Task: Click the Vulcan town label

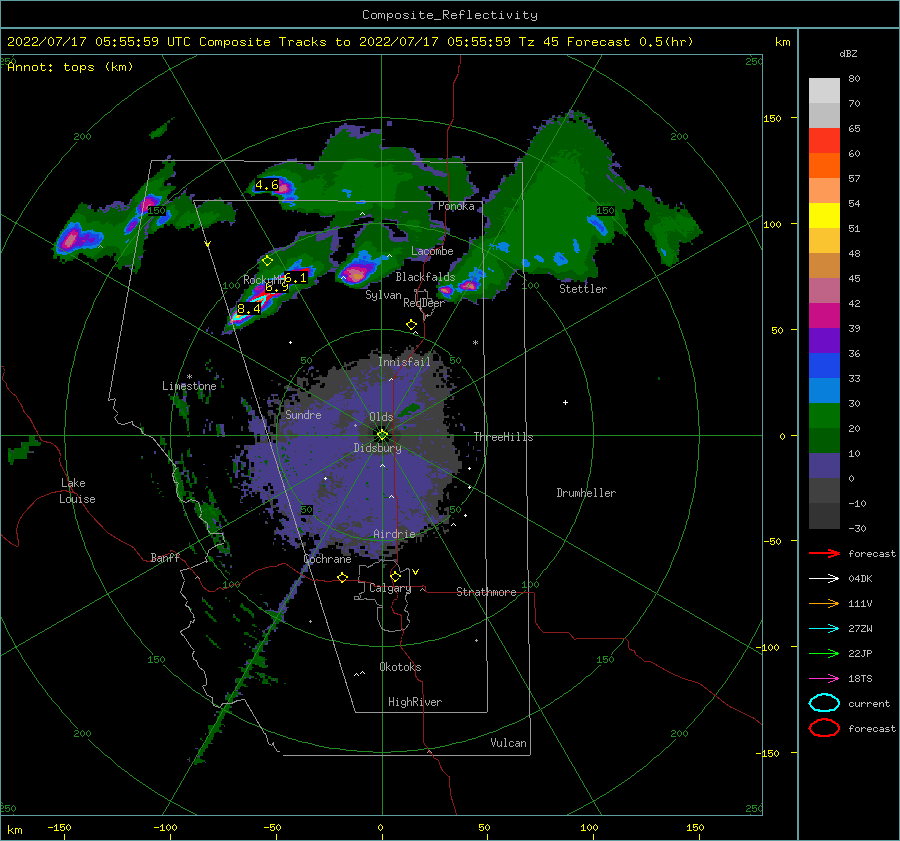Action: pos(509,743)
